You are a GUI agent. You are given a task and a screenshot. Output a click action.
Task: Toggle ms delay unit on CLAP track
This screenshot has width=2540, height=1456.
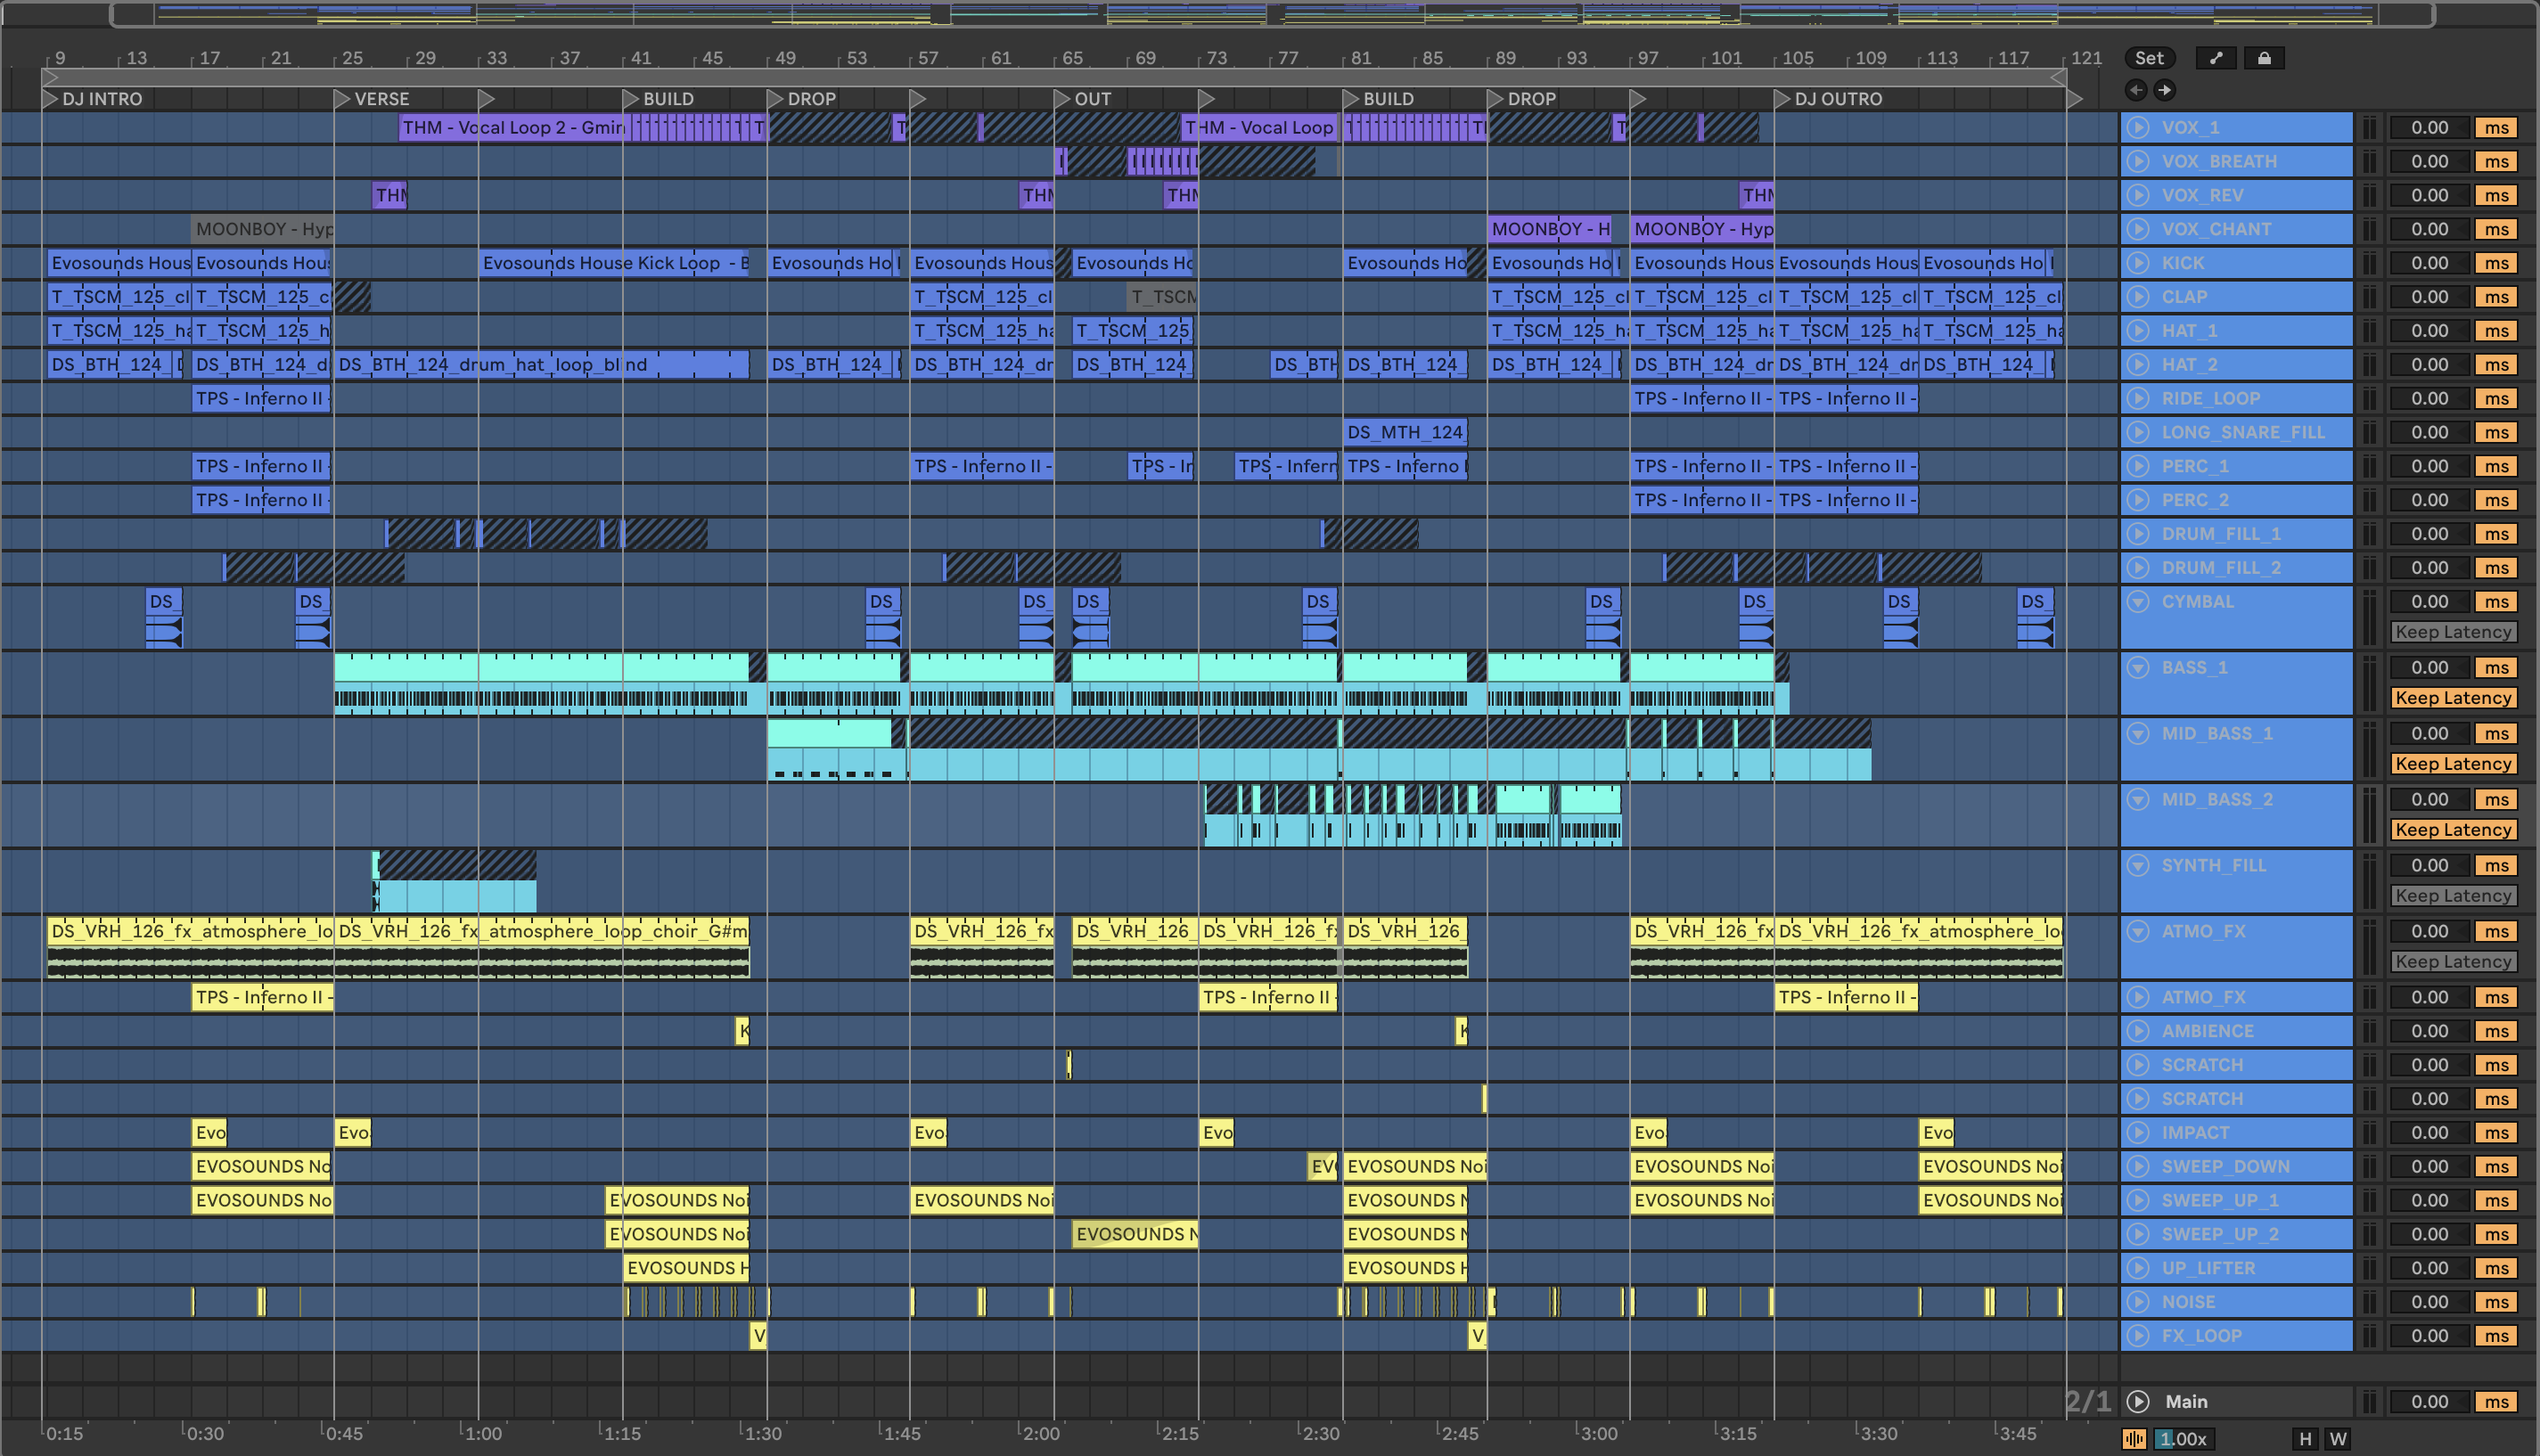click(x=2496, y=297)
